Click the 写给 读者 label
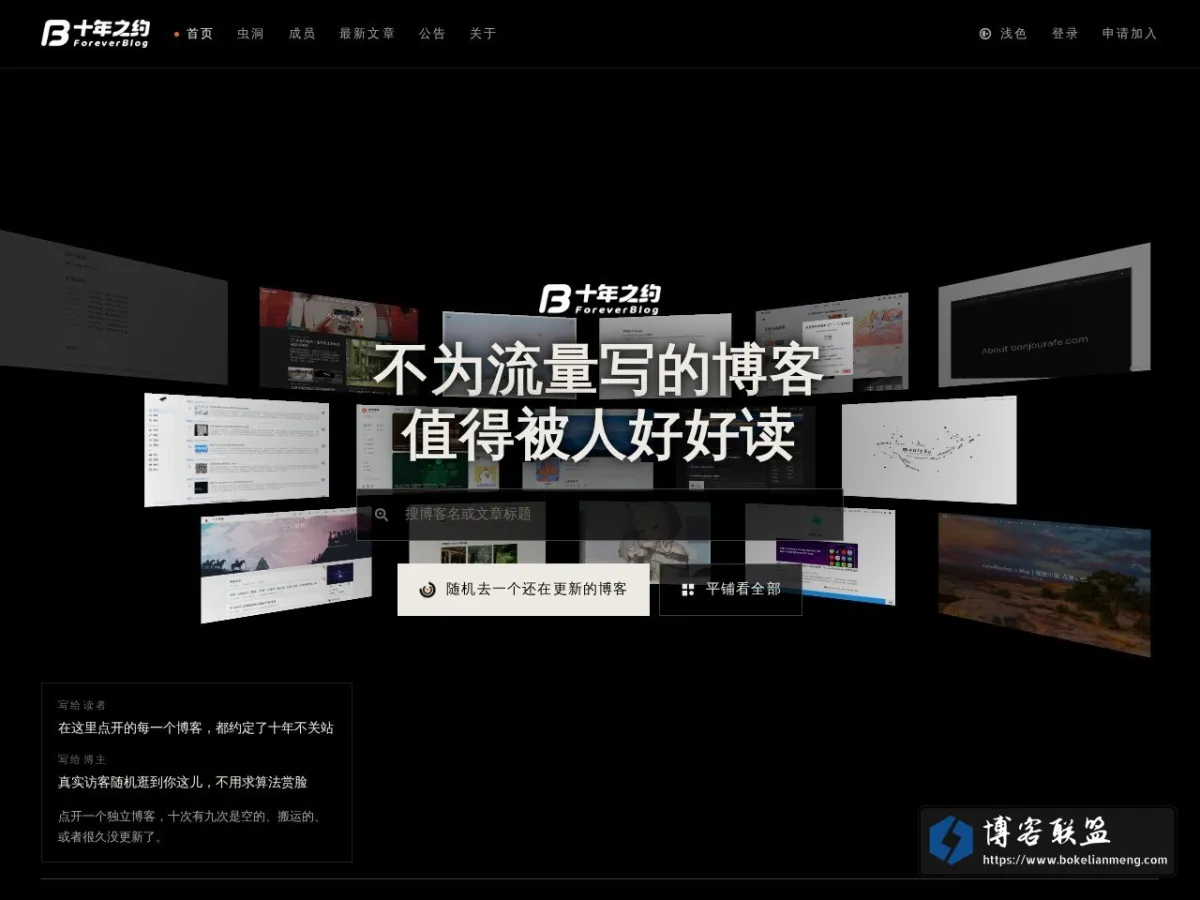 [82, 705]
